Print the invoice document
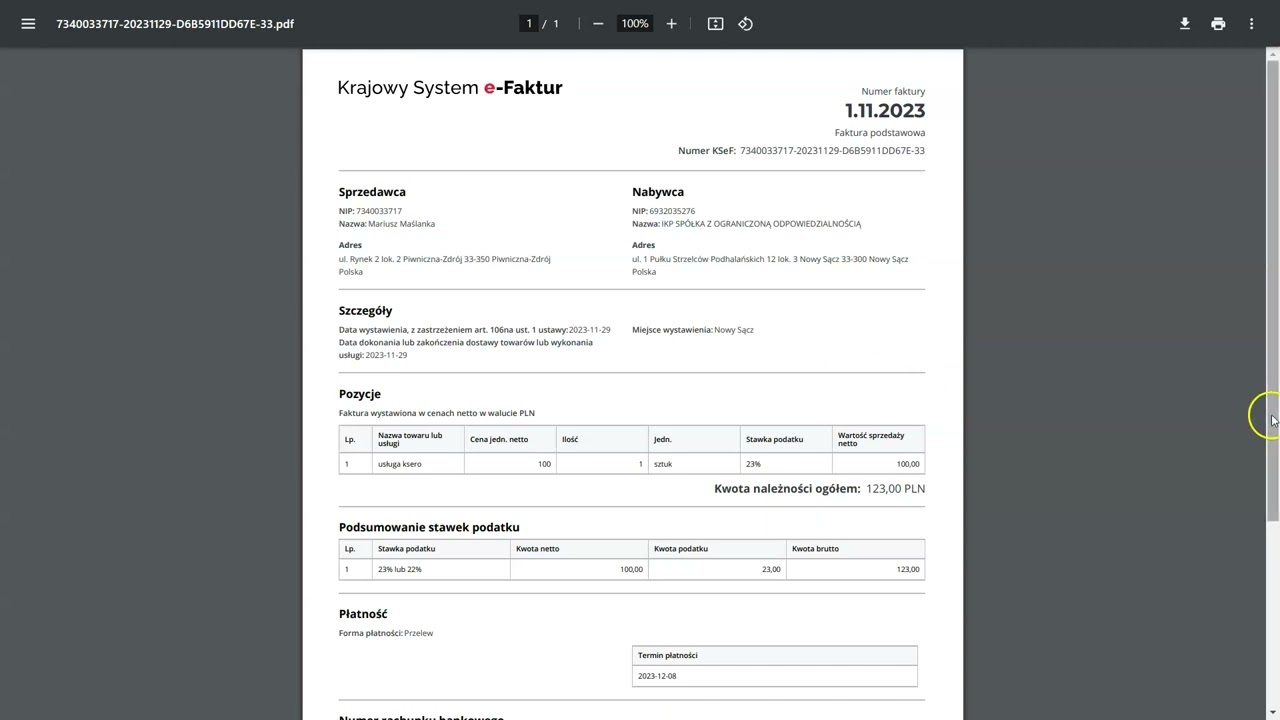 coord(1218,24)
